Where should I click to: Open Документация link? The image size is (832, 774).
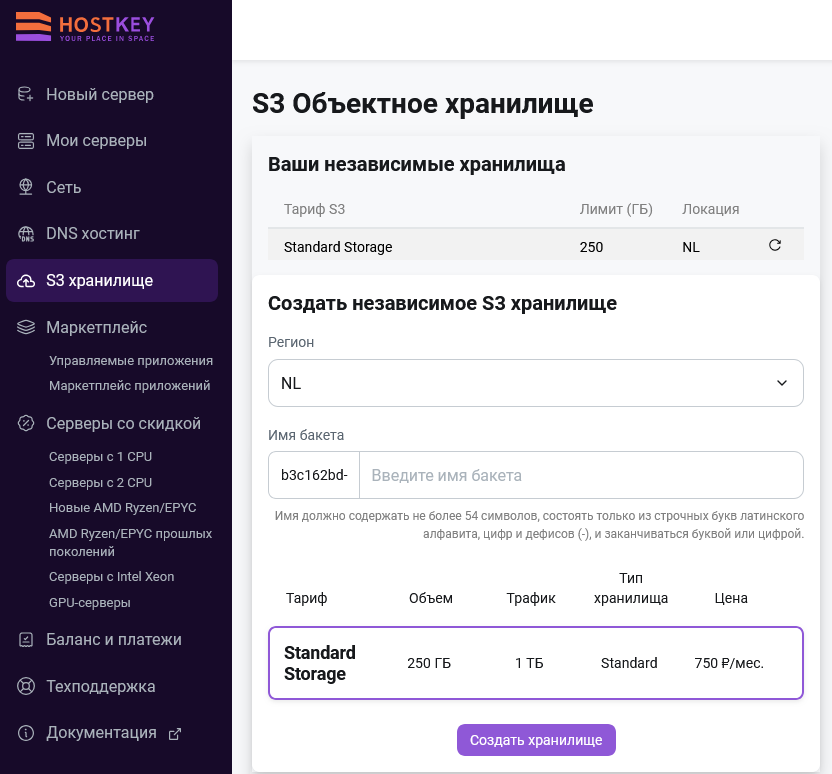(x=101, y=733)
